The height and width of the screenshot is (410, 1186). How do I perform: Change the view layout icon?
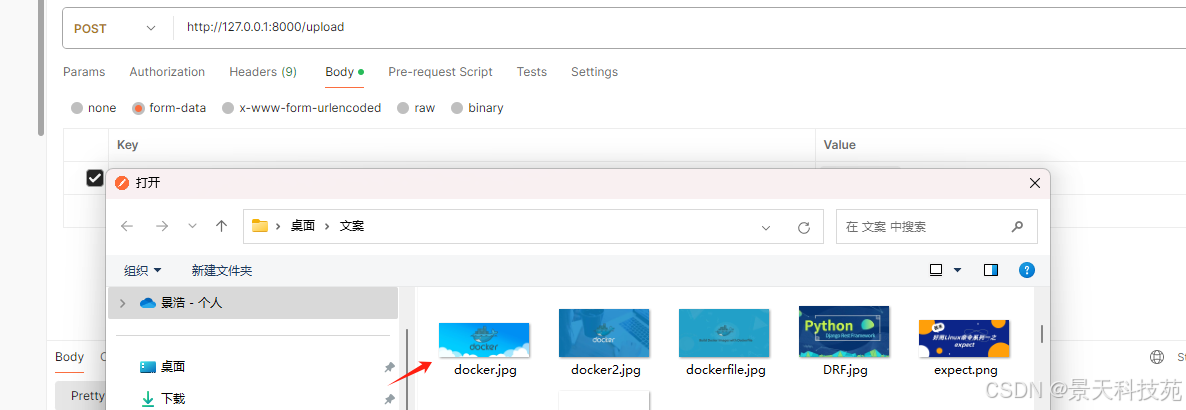tap(936, 270)
